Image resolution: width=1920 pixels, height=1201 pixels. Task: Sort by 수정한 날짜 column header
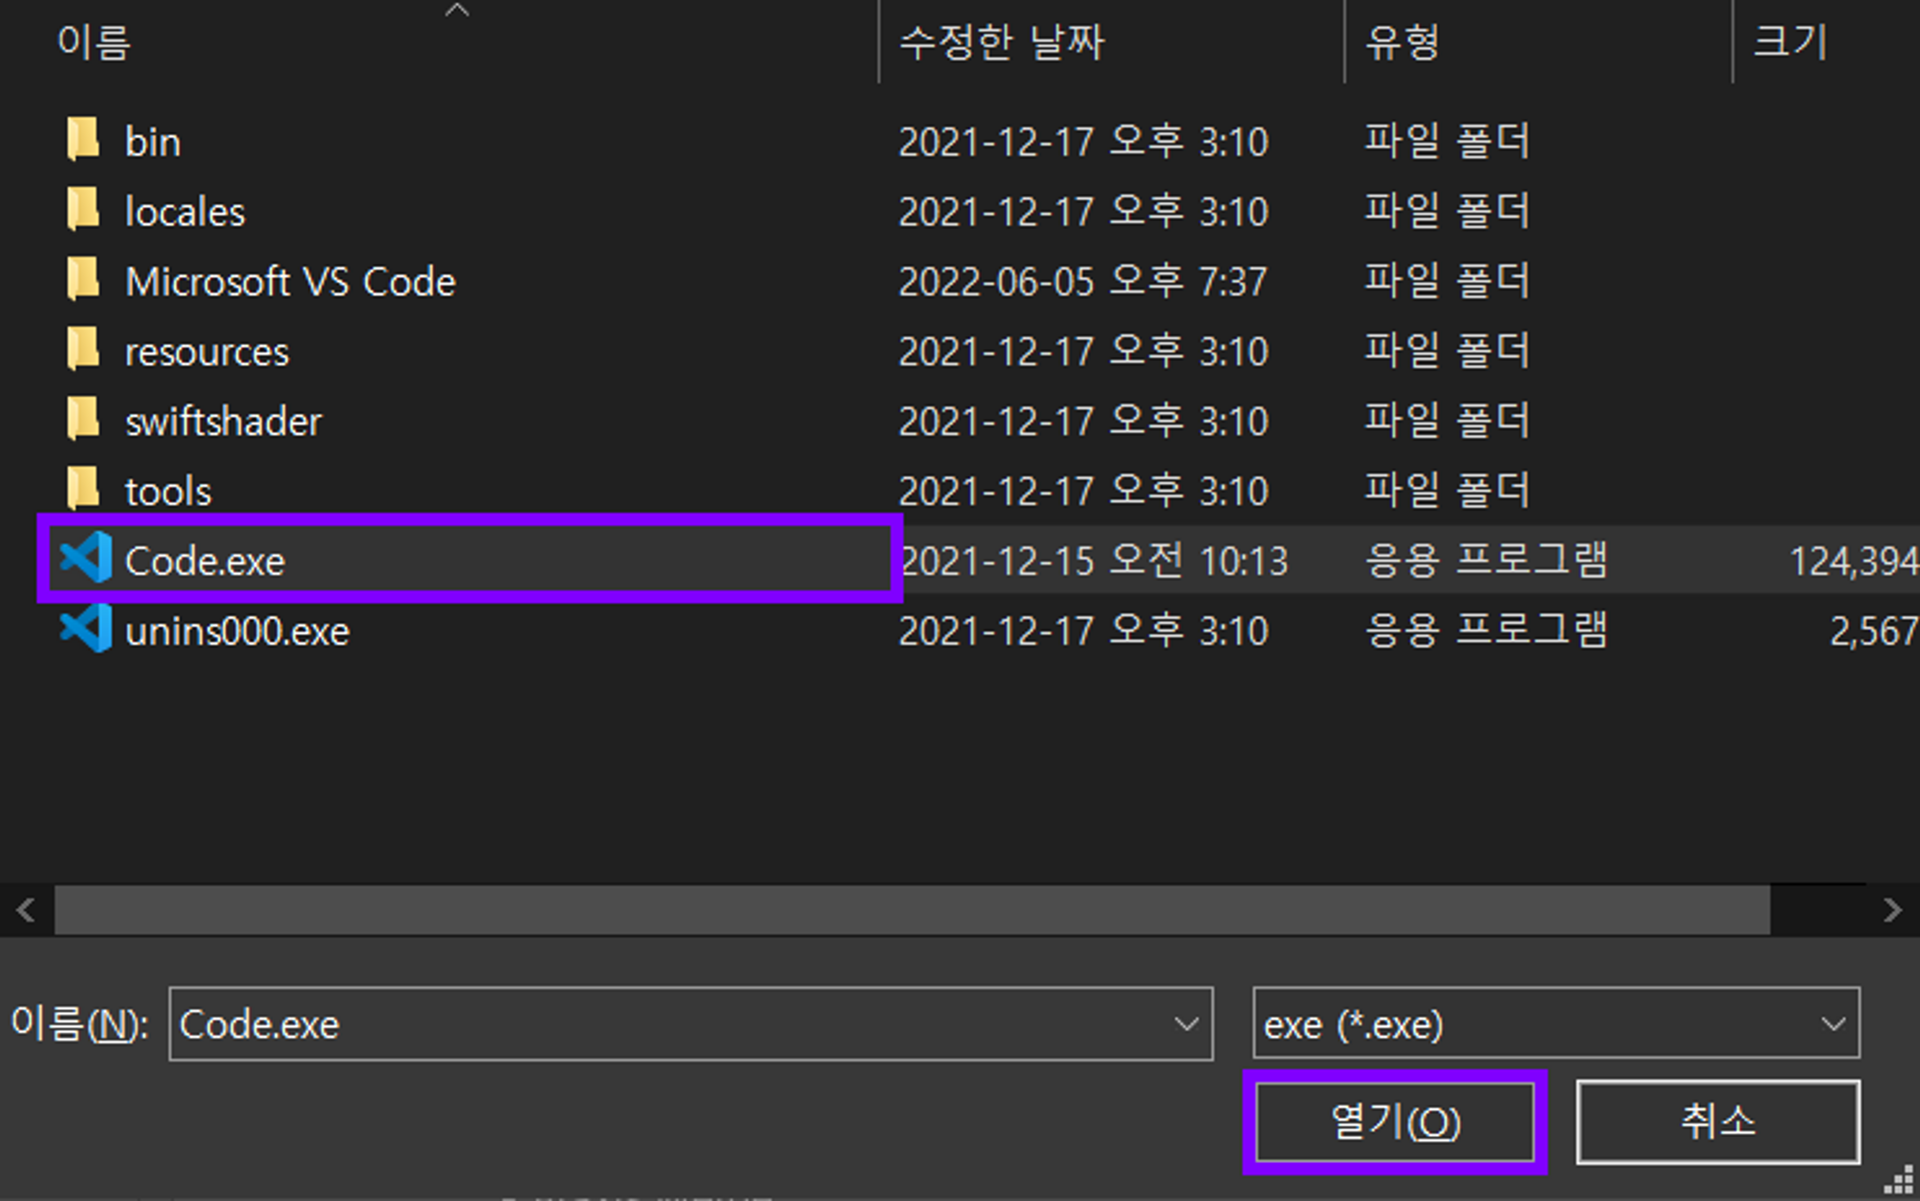click(x=1002, y=42)
